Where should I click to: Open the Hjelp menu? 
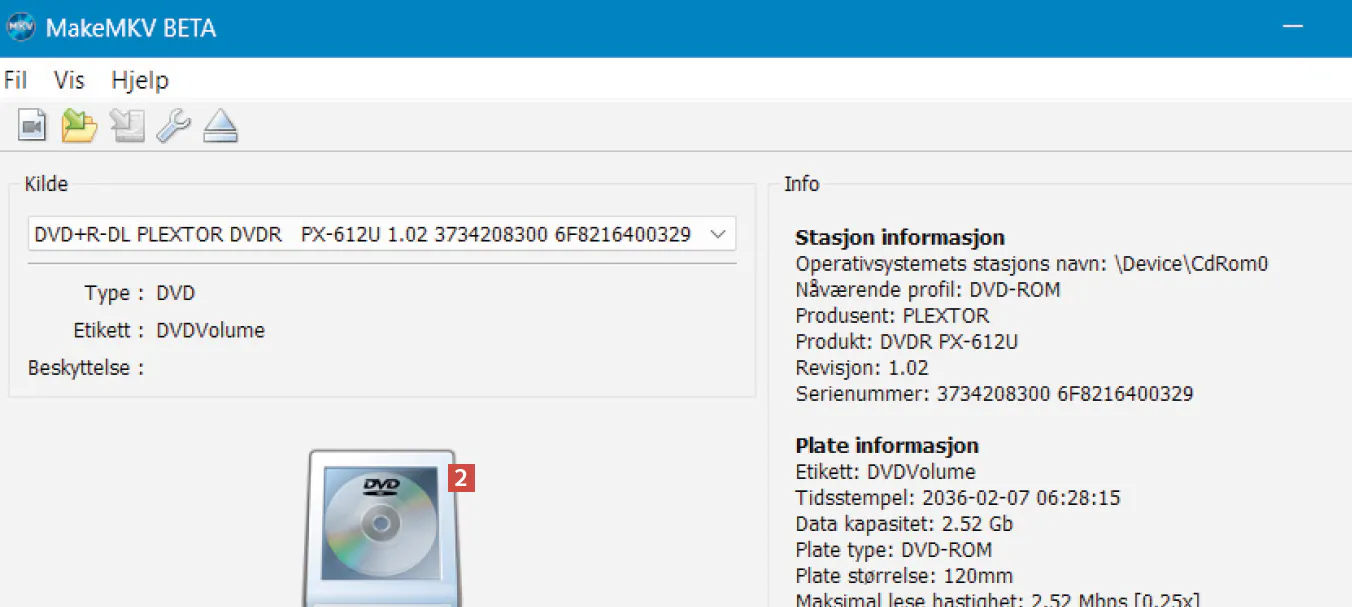pos(140,81)
